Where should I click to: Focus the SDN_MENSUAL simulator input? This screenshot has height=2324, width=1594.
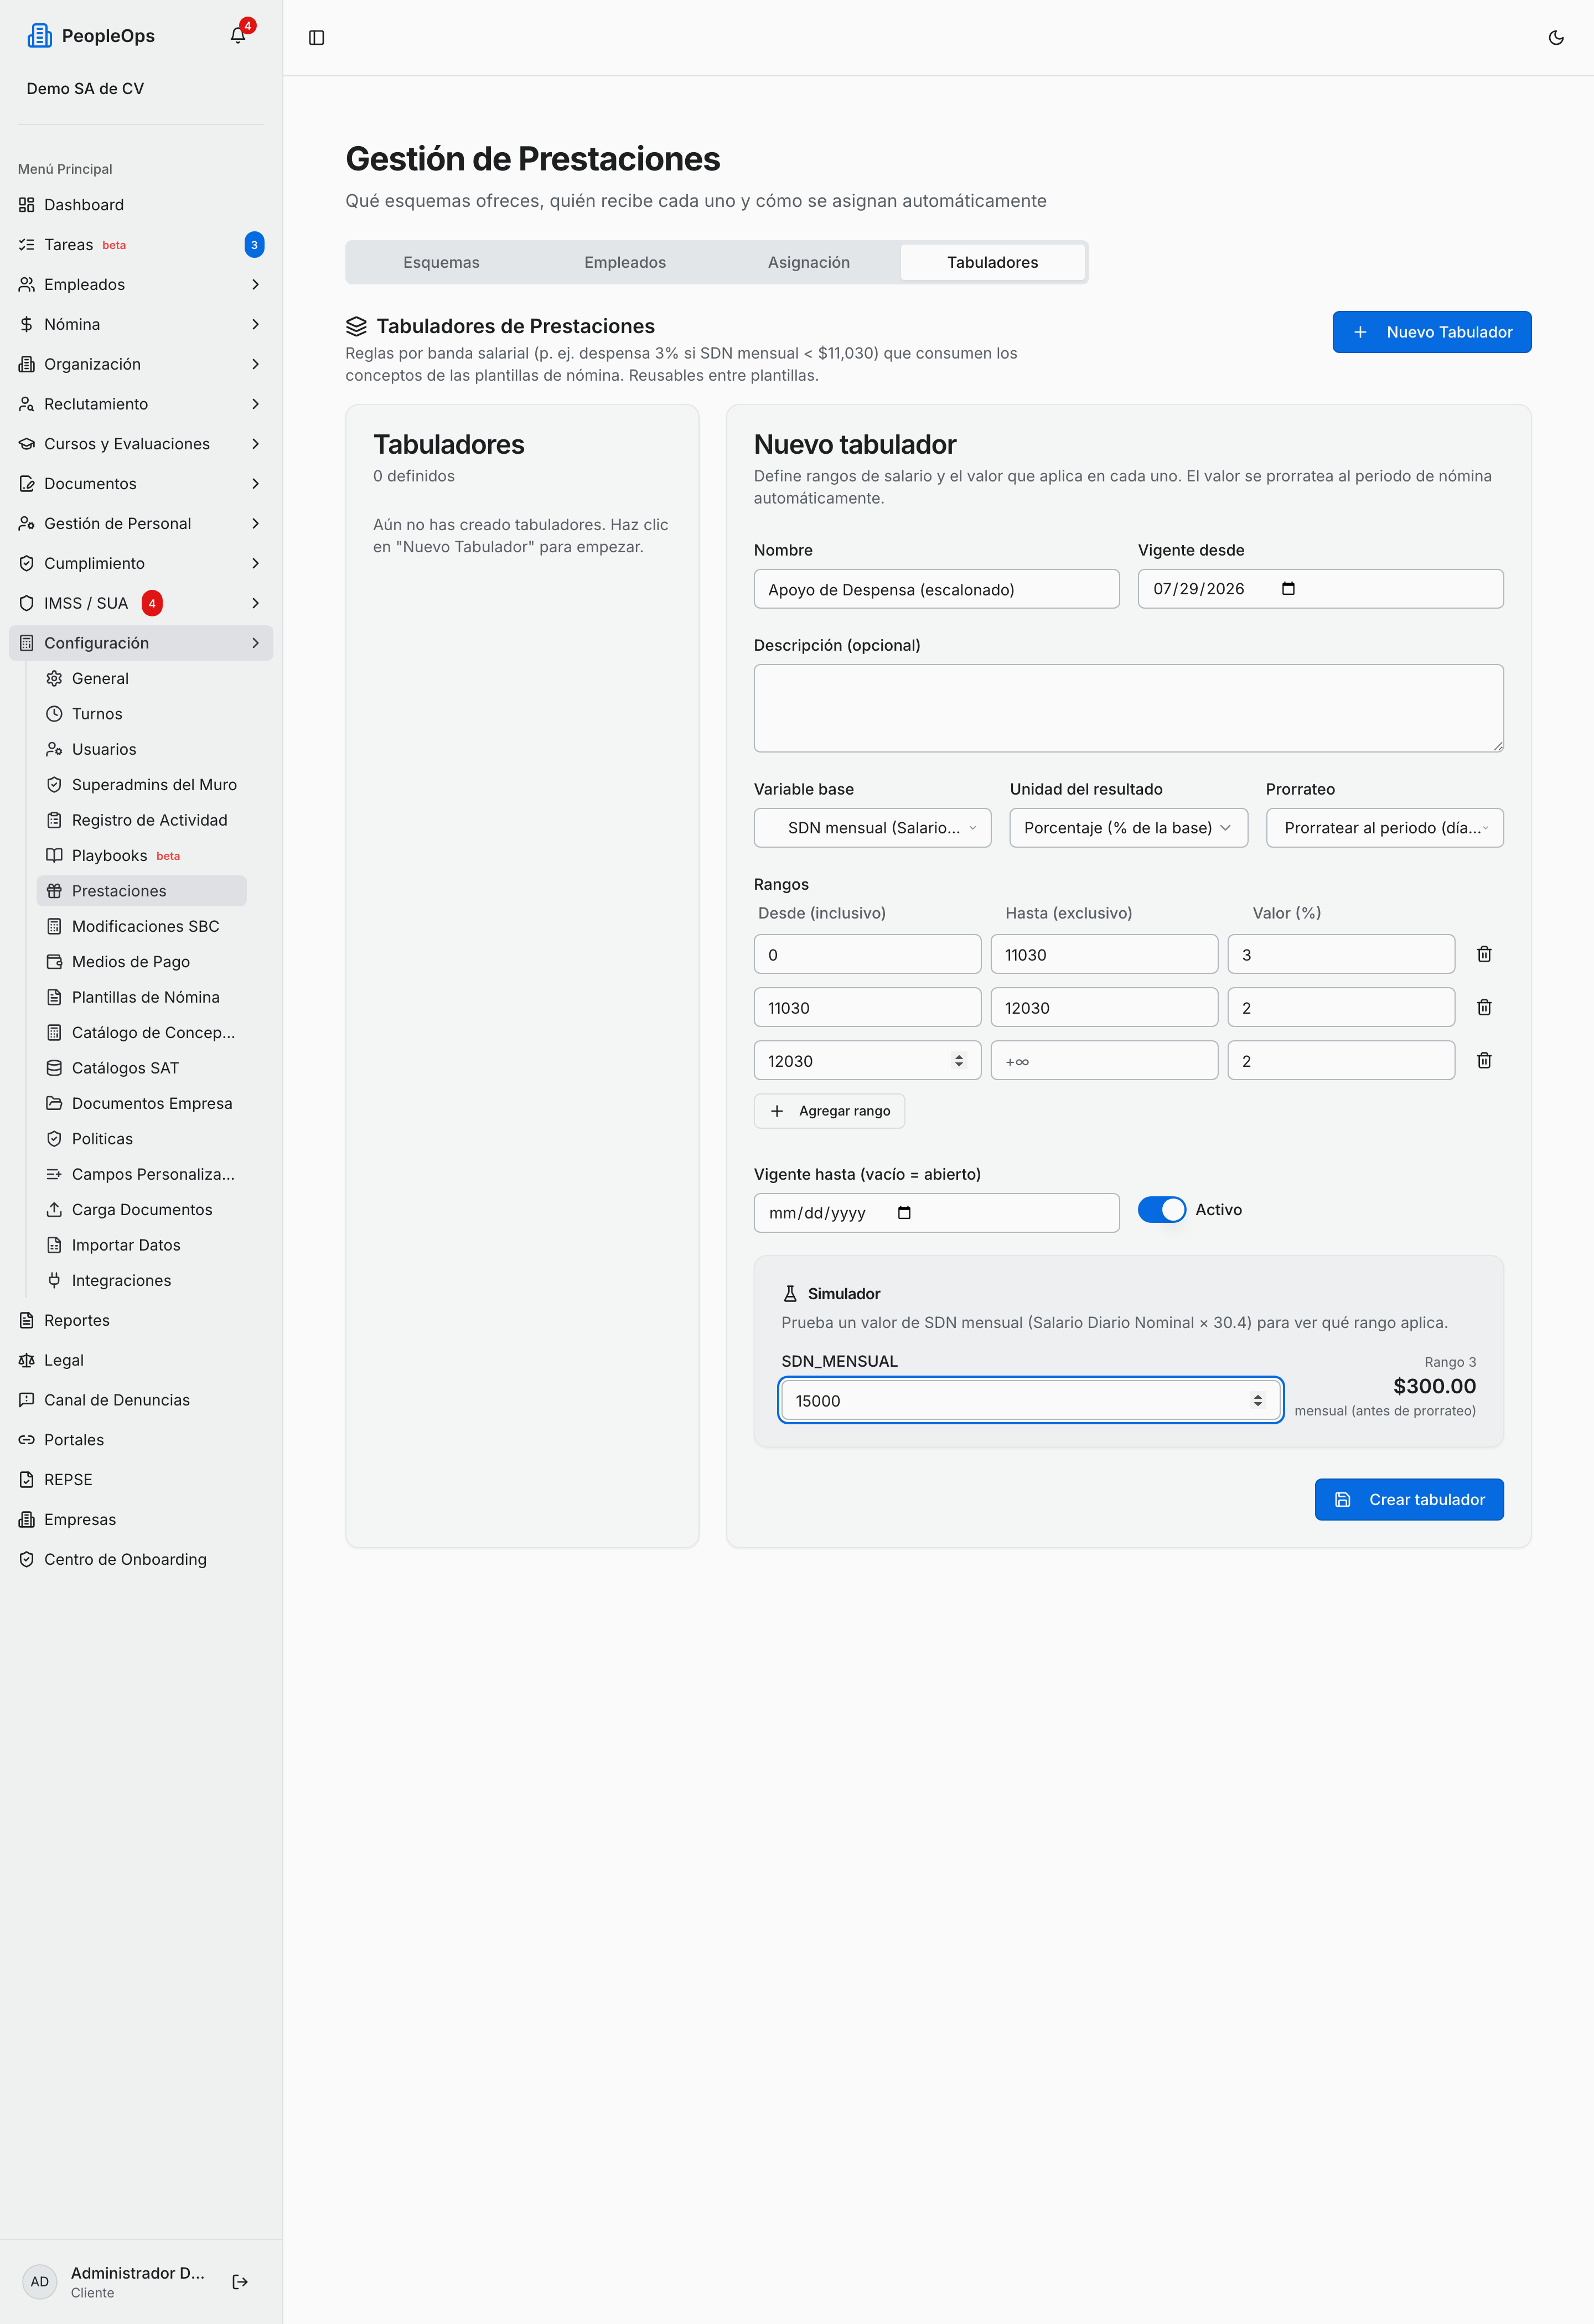tap(1031, 1401)
